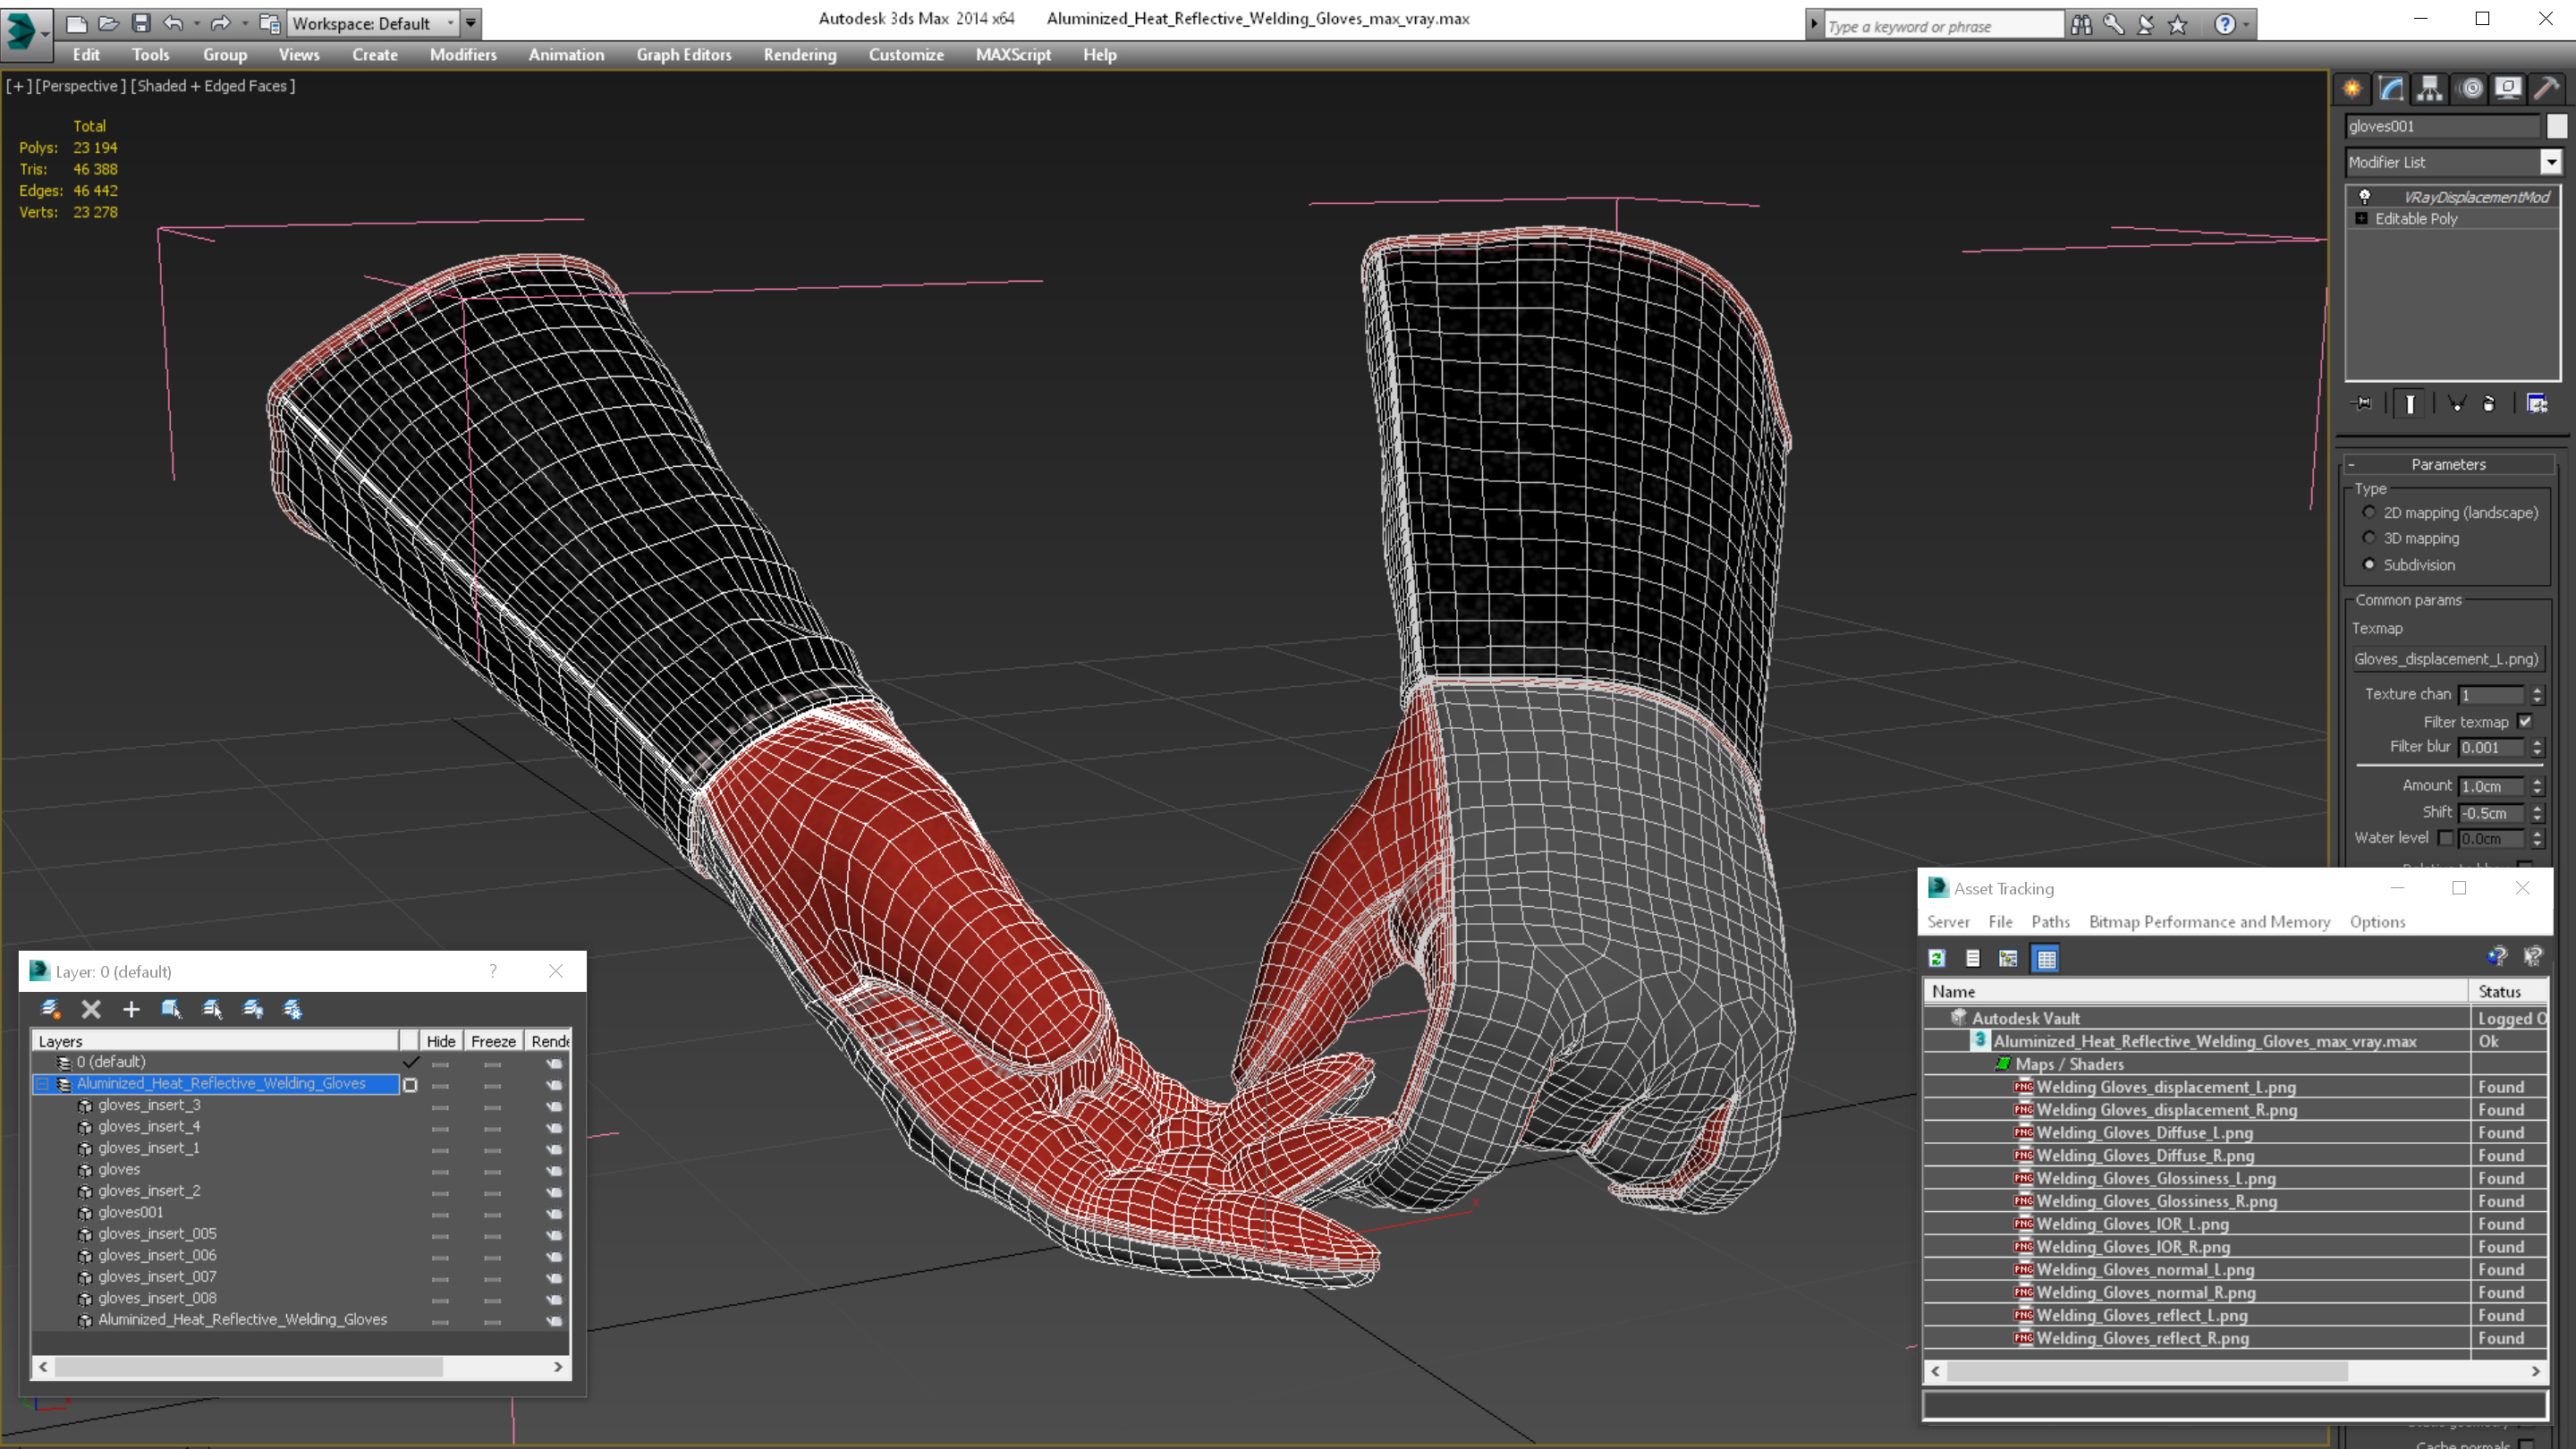Click the Open File folder icon

pyautogui.click(x=109, y=22)
